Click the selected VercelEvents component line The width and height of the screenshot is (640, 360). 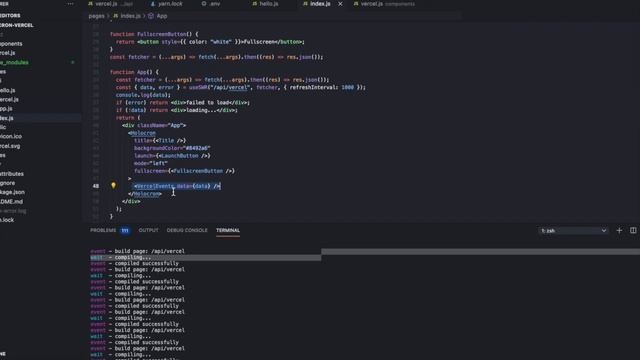[177, 186]
